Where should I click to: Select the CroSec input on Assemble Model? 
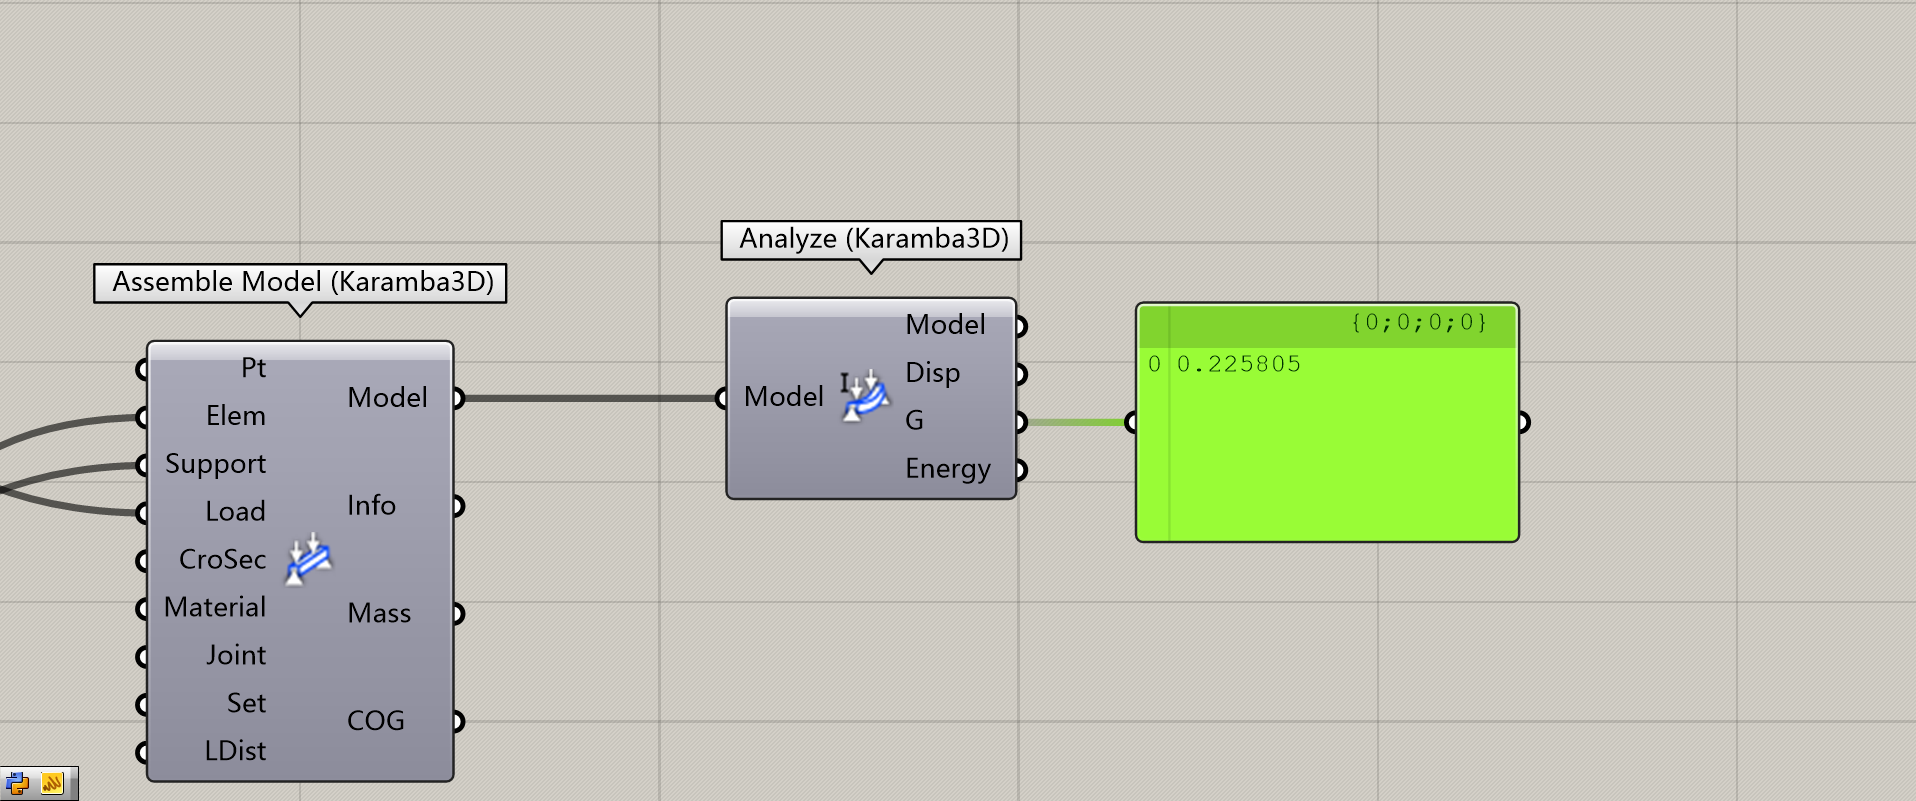(x=222, y=559)
